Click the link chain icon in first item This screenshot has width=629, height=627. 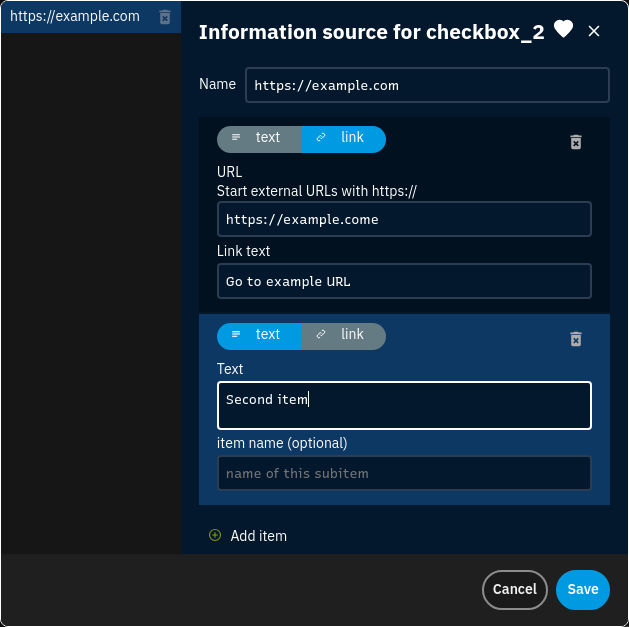click(321, 138)
